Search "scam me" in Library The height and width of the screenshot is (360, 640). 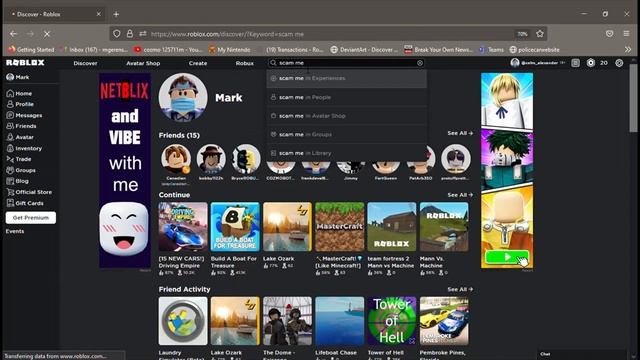(x=347, y=153)
